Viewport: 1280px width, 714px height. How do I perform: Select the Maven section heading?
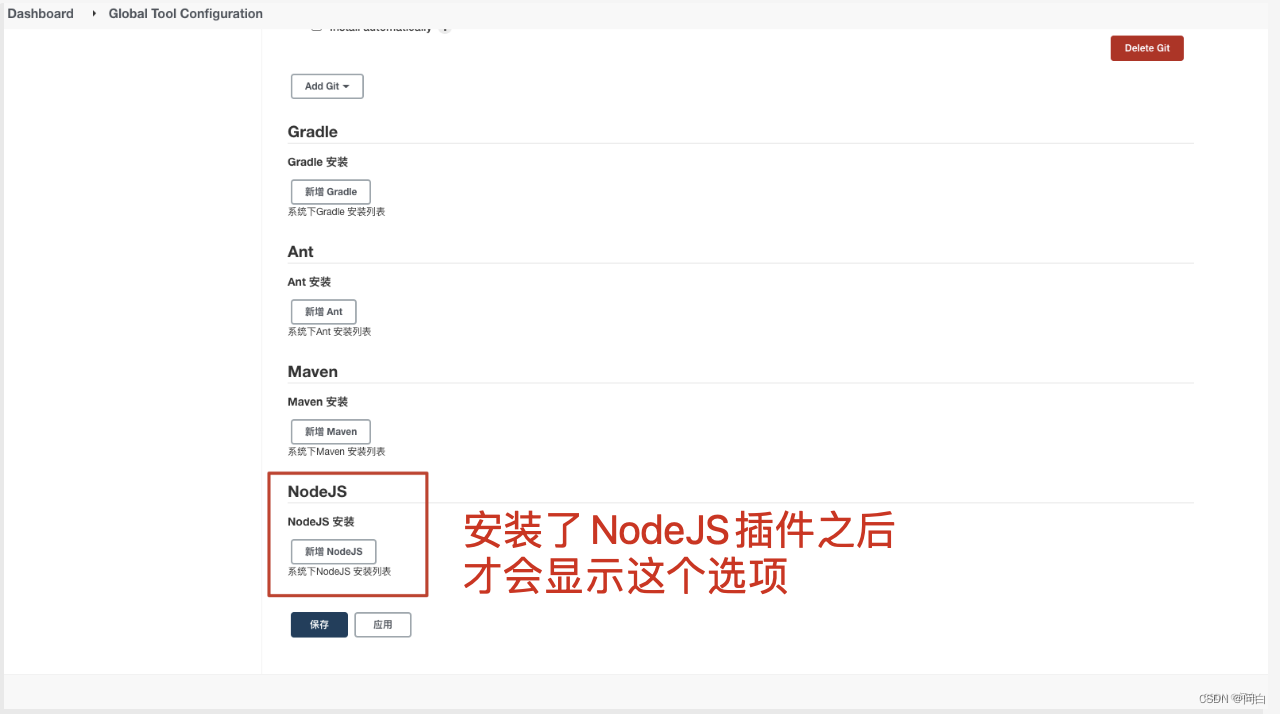(312, 371)
